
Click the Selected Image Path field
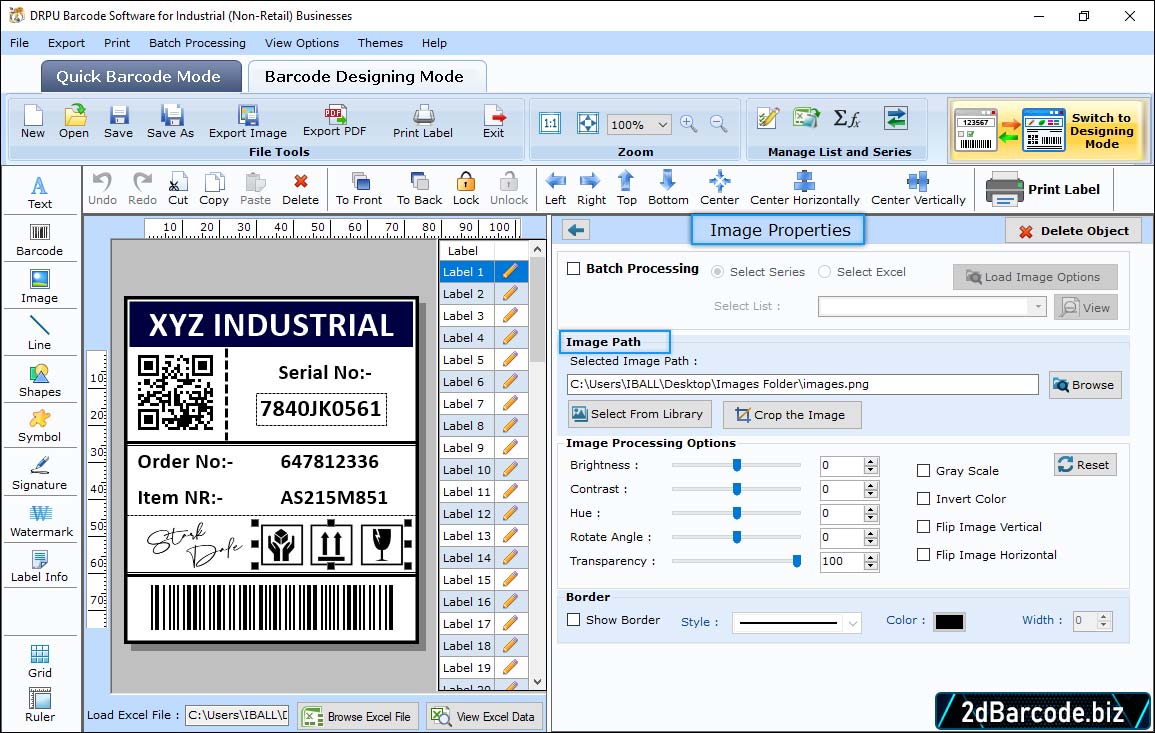[803, 384]
